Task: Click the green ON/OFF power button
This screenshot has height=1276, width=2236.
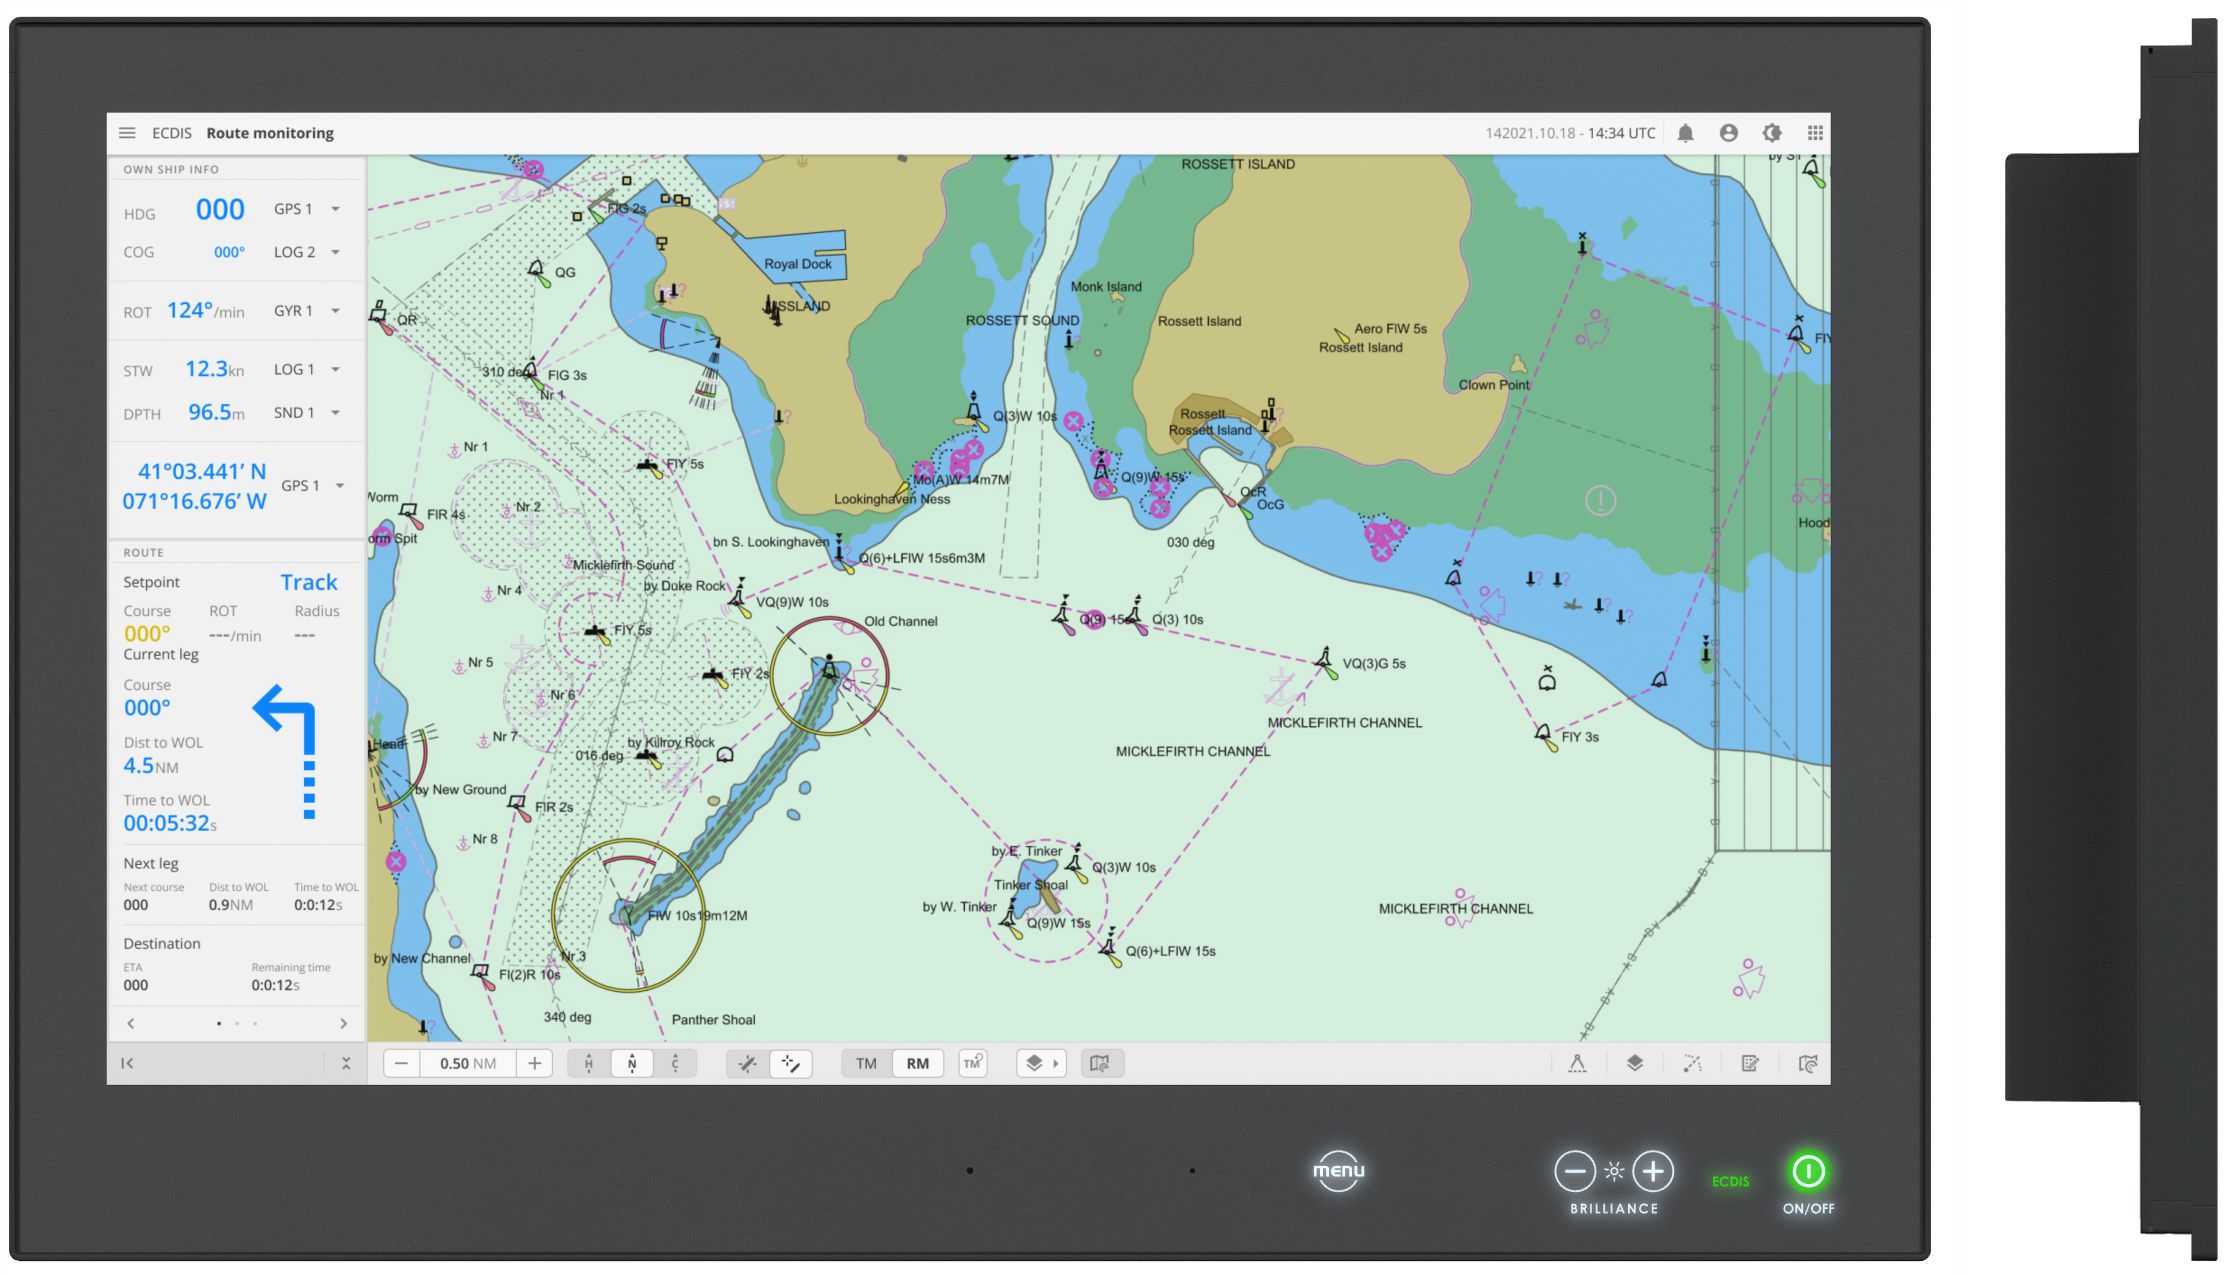Action: [1808, 1171]
